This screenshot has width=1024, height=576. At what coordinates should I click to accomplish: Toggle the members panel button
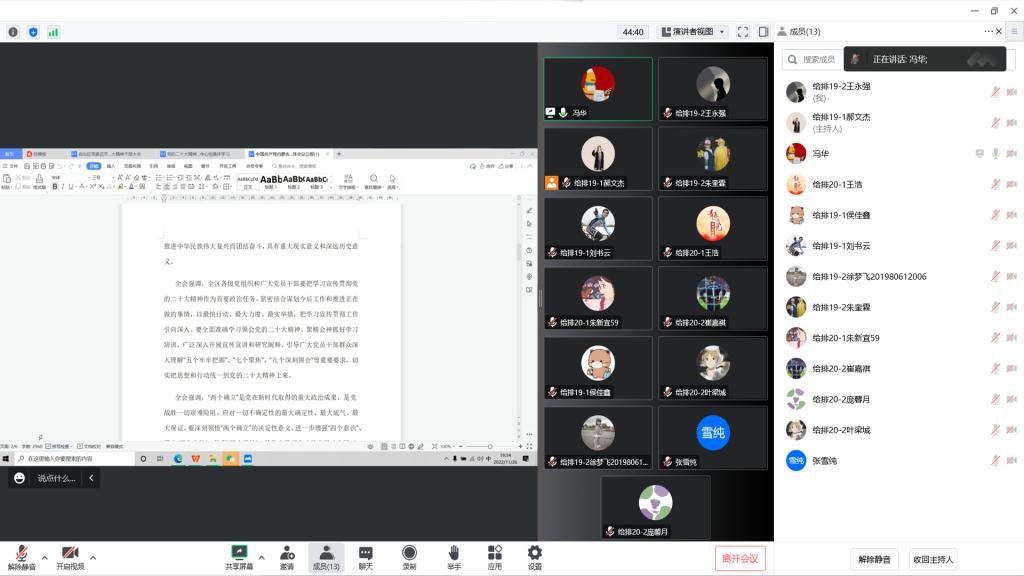[326, 553]
